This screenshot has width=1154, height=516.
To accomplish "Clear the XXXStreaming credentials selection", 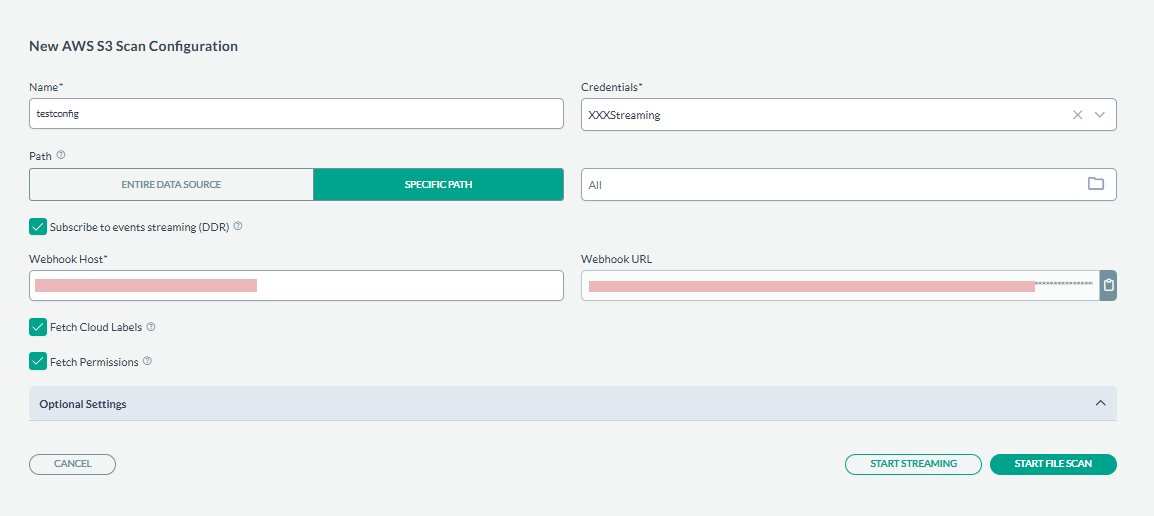I will point(1077,115).
